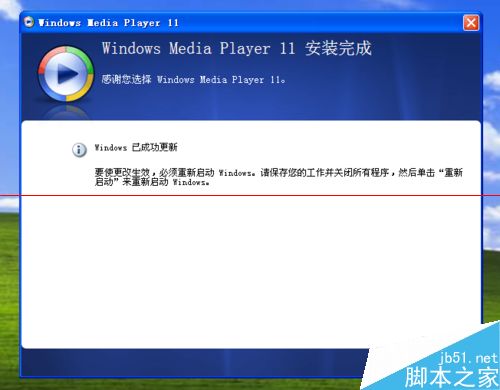The width and height of the screenshot is (500, 390).
Task: Click the title bar text "Windows Media Player 11"
Action: [109, 23]
